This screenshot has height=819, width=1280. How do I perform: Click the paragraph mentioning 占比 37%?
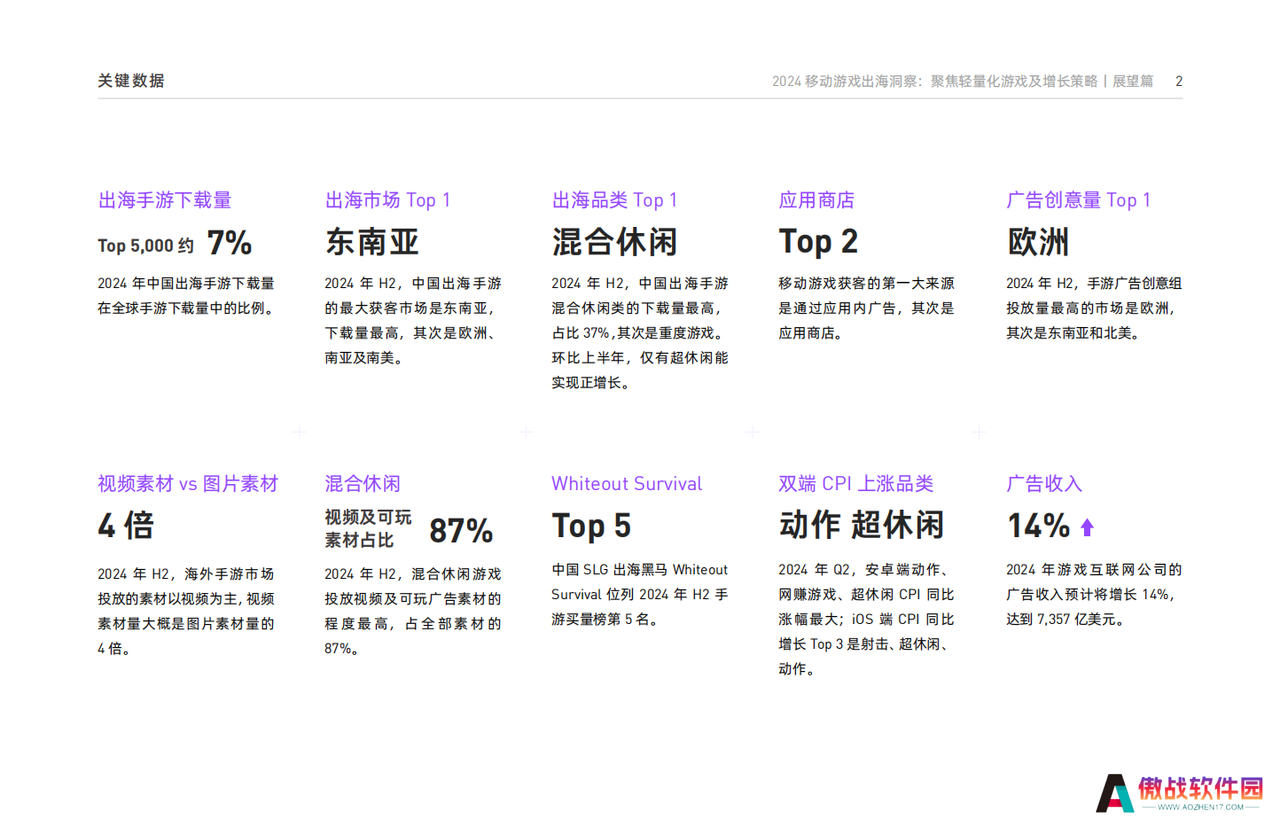(x=640, y=333)
